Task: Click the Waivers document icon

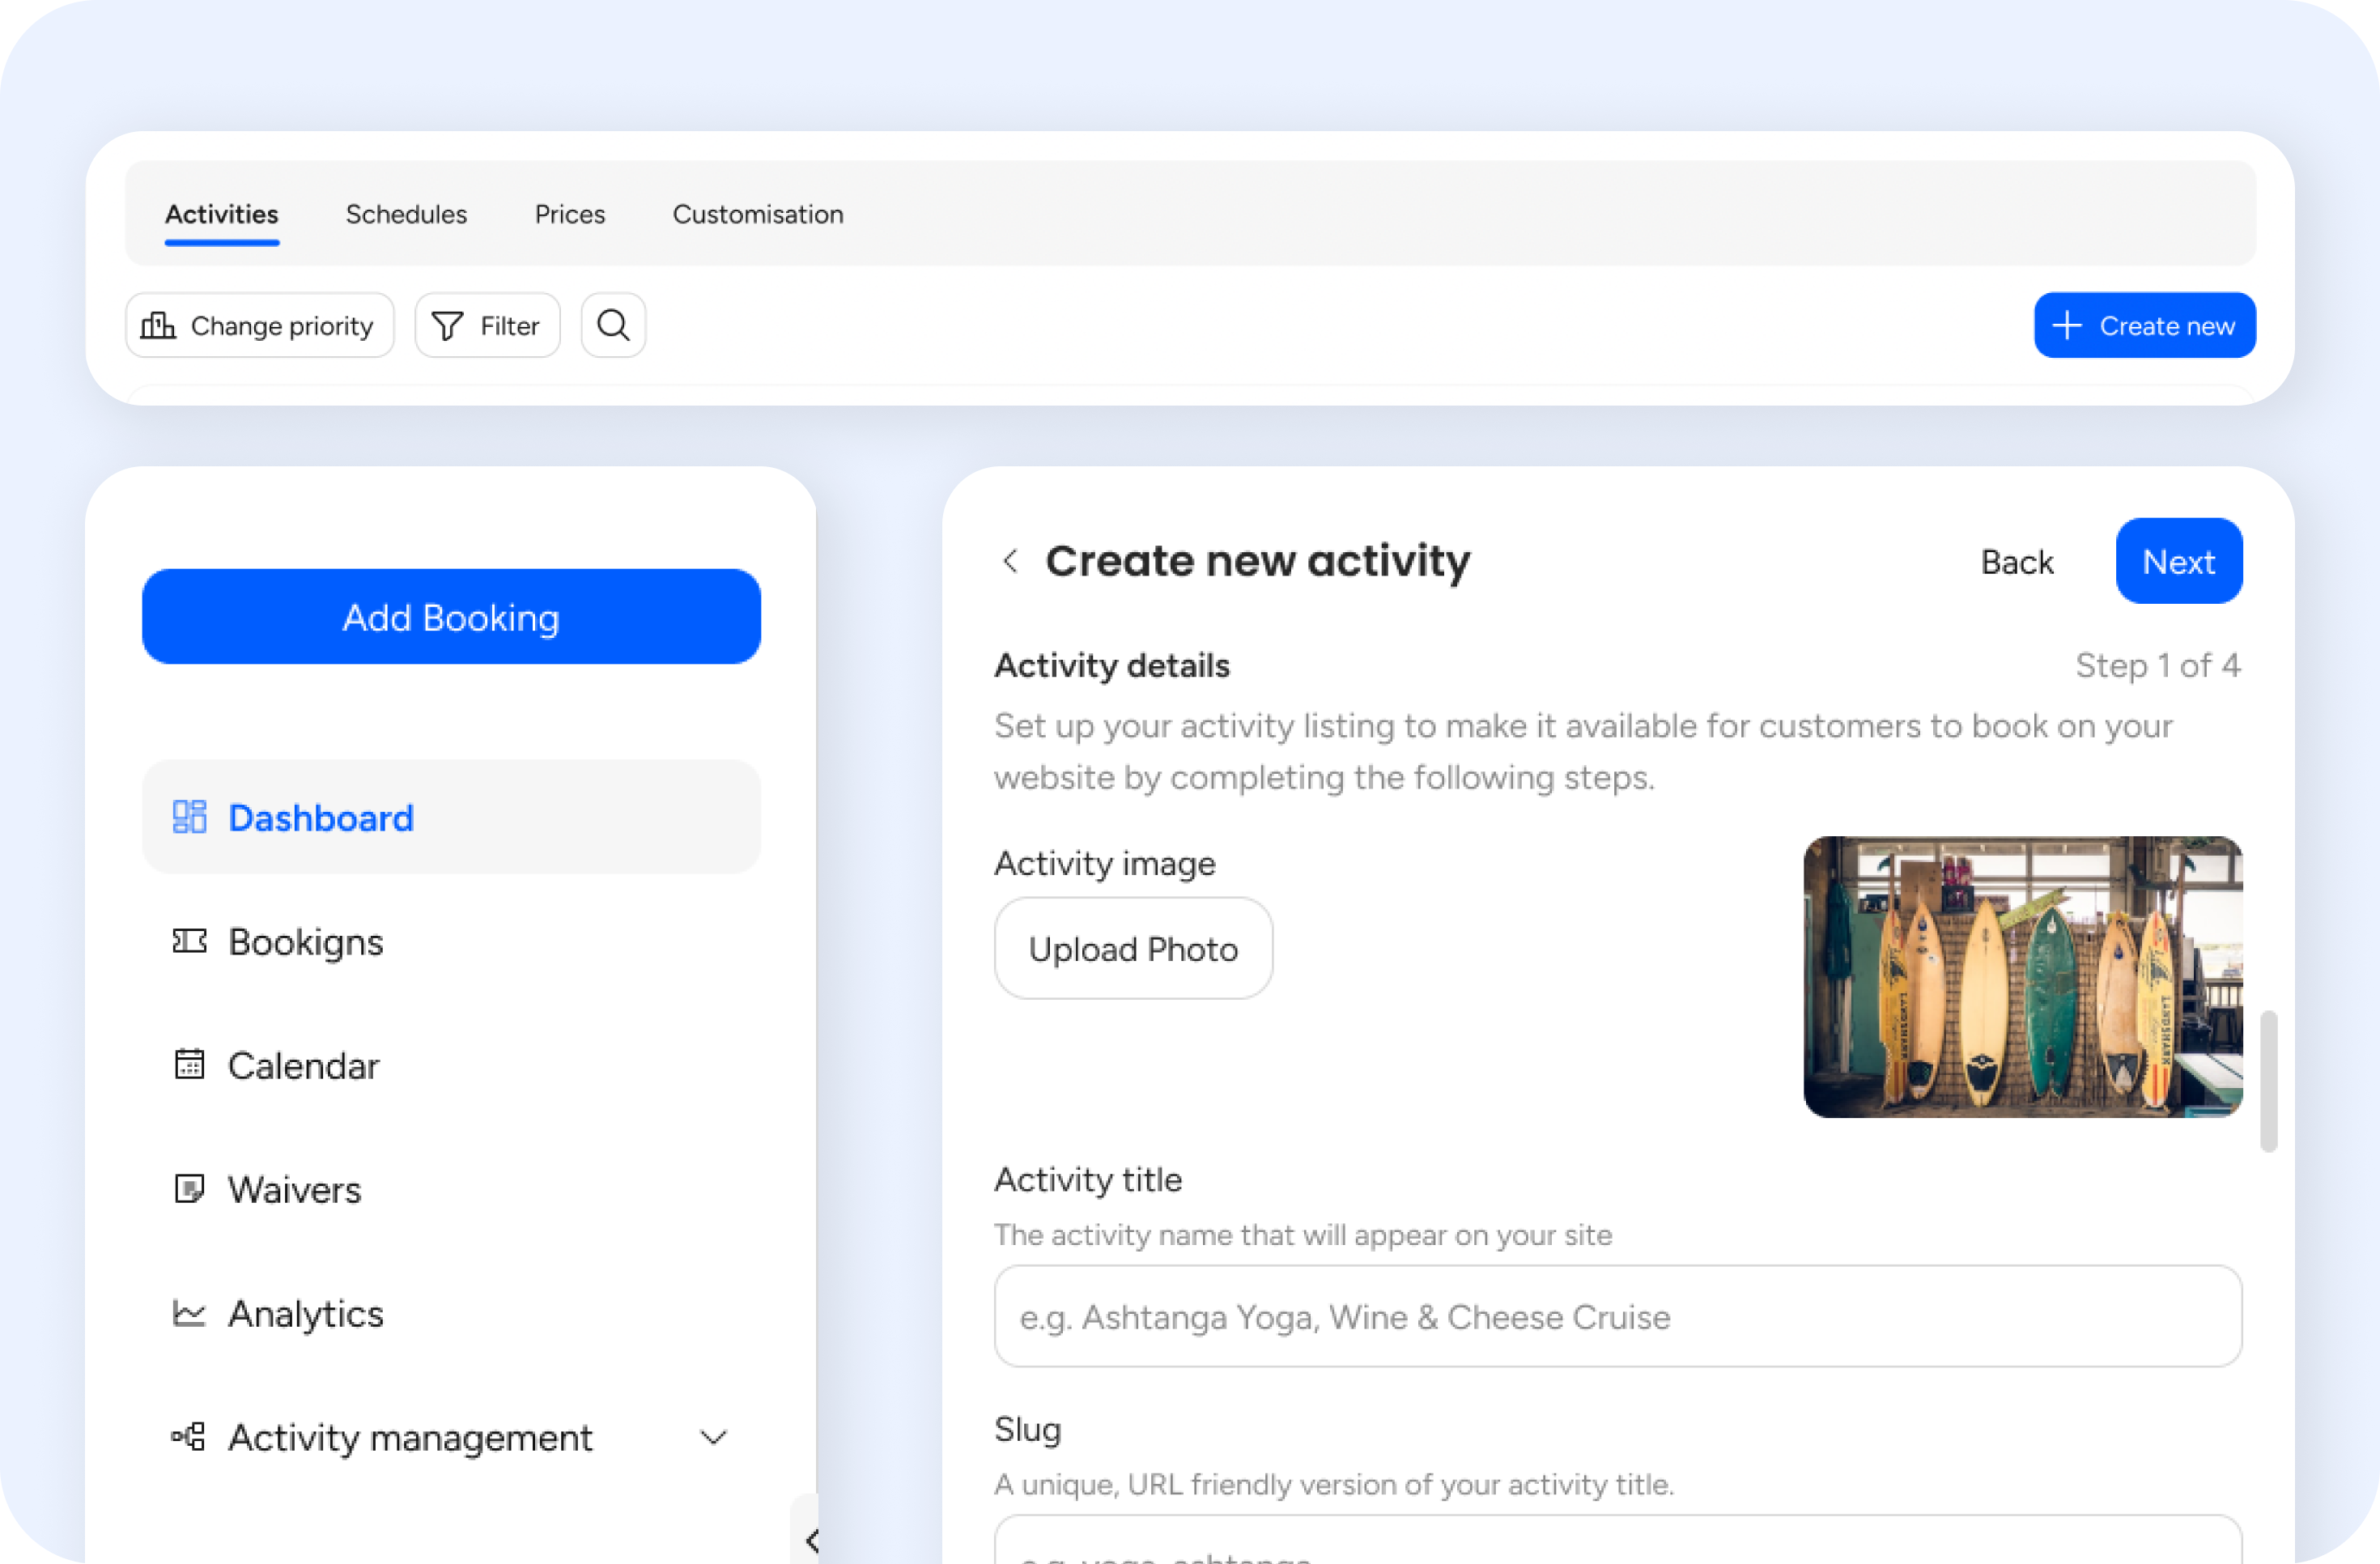Action: pos(189,1188)
